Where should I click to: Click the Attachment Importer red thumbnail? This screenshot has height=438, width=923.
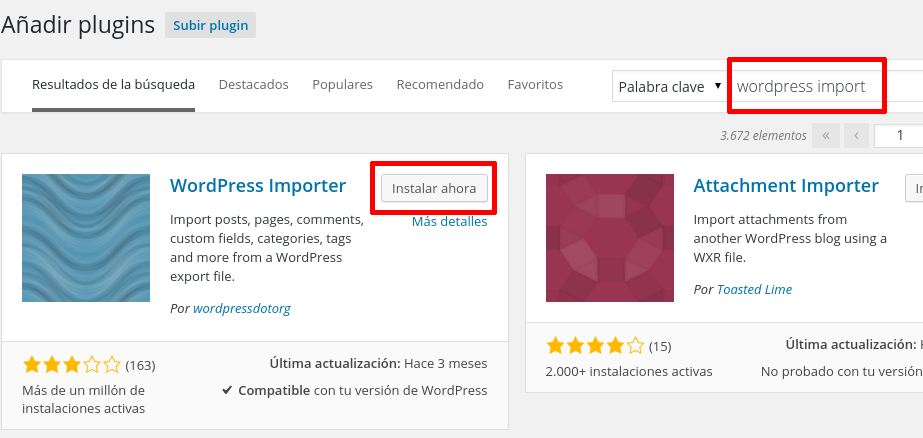click(610, 238)
